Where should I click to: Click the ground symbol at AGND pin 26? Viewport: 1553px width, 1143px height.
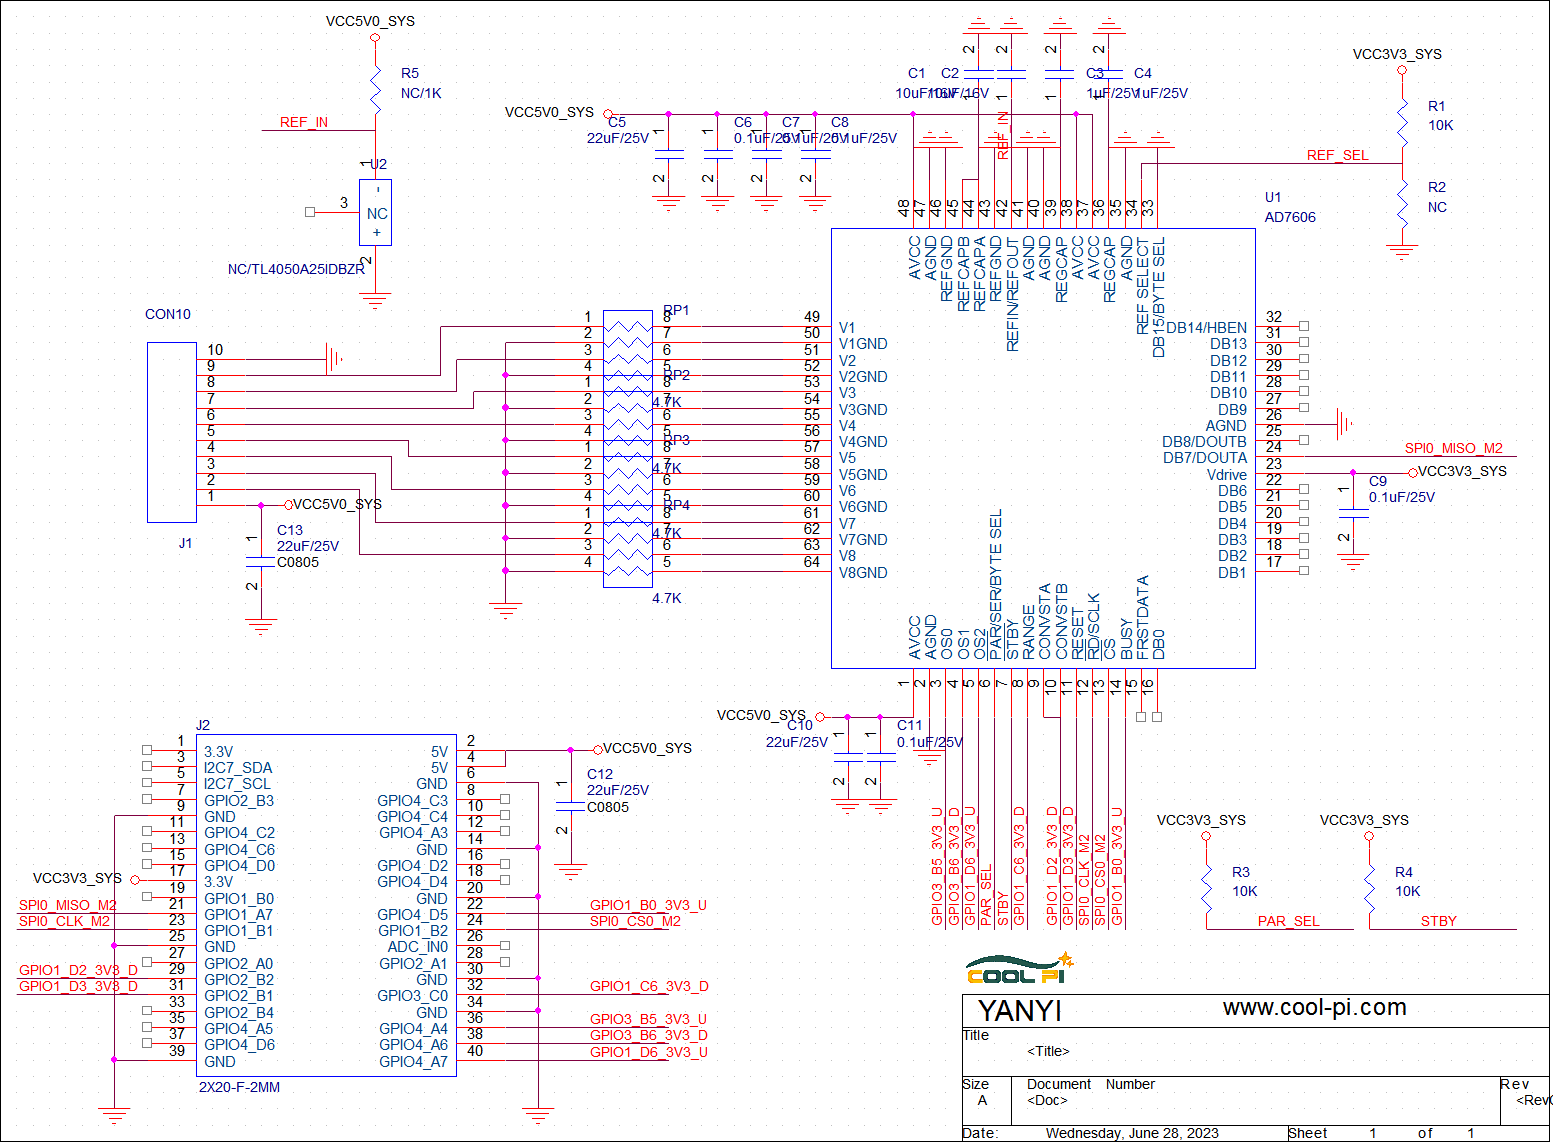tap(1345, 423)
